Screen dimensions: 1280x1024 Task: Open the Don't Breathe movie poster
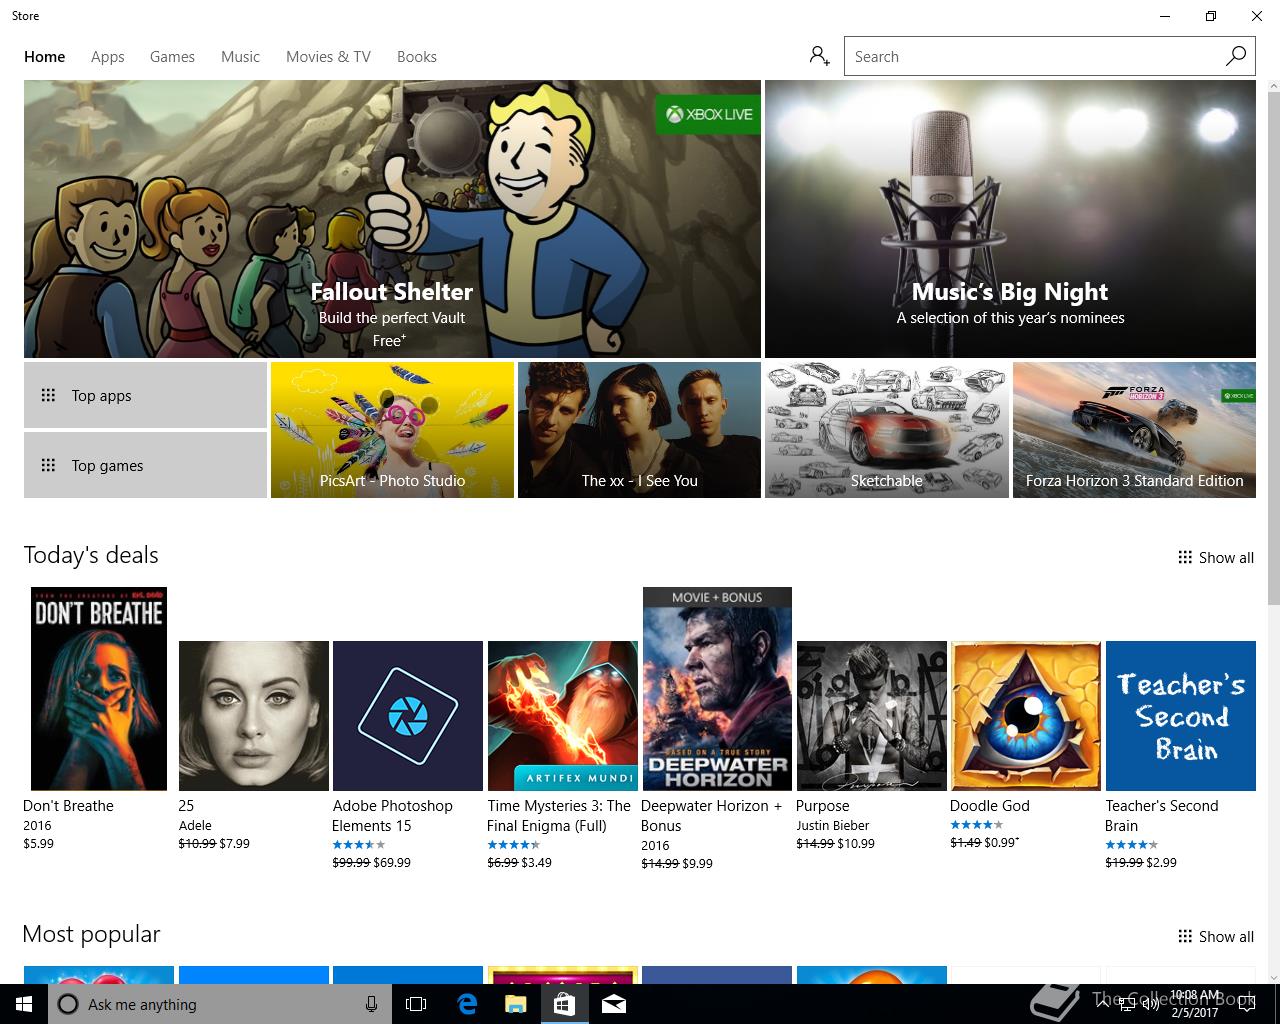(x=99, y=689)
